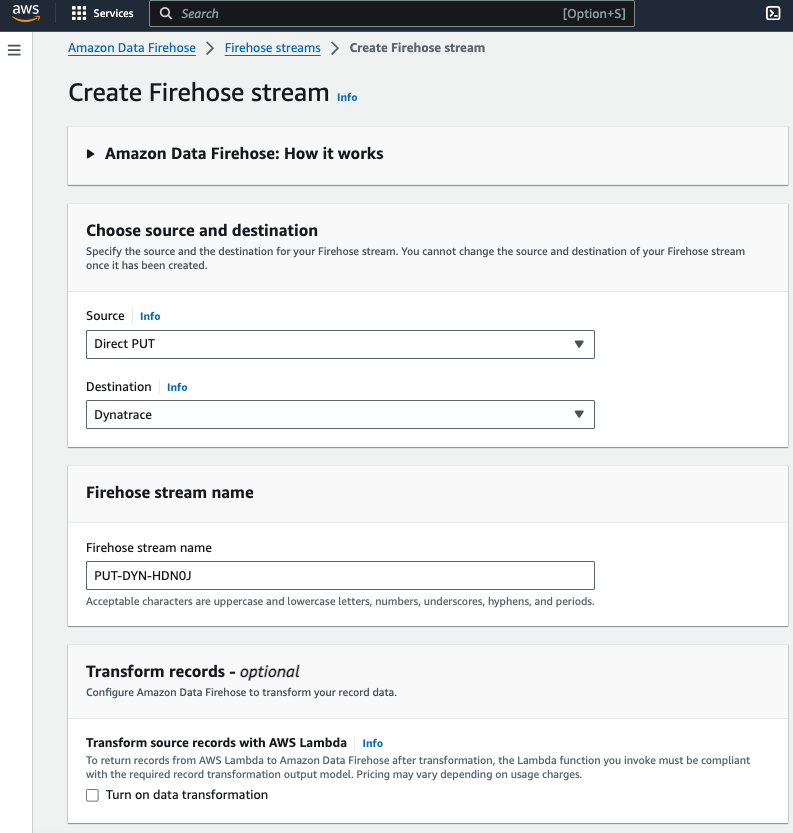Go to Amazon Data Firehose breadcrumb
The image size is (793, 833).
pyautogui.click(x=132, y=48)
